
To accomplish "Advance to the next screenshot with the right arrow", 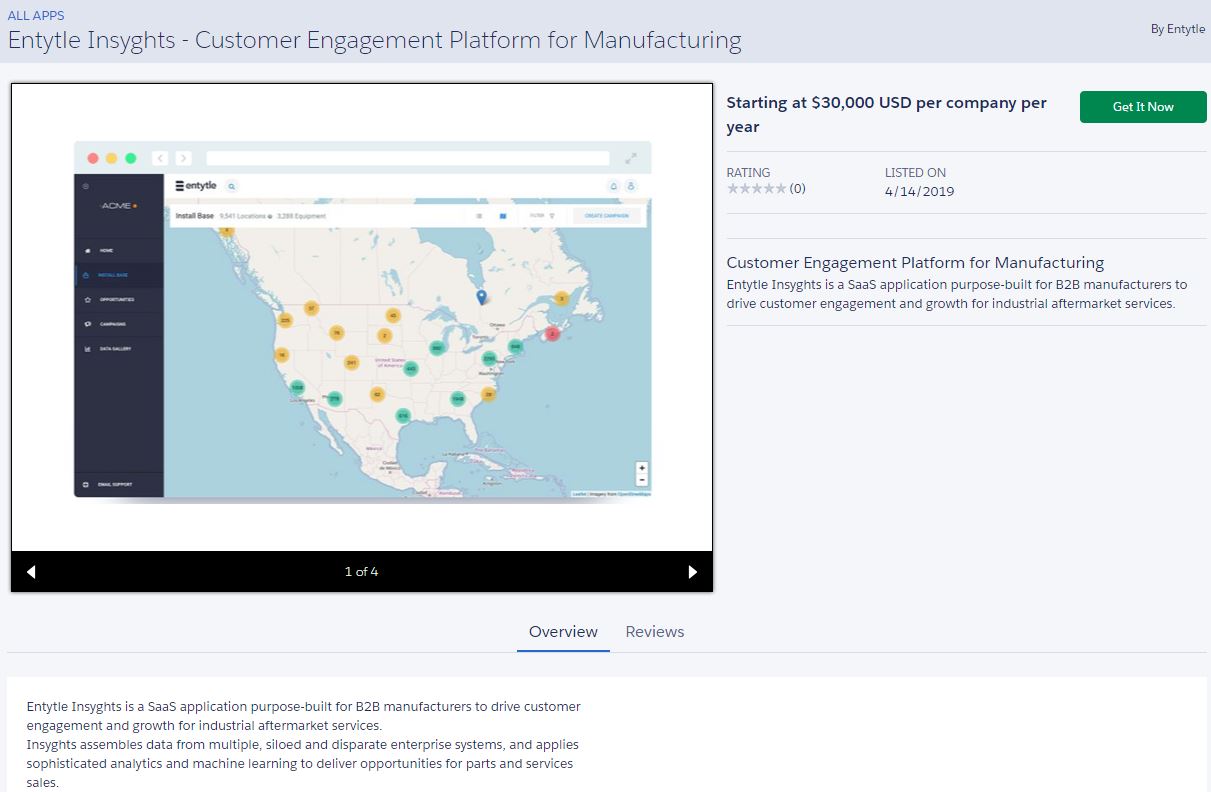I will pyautogui.click(x=693, y=572).
